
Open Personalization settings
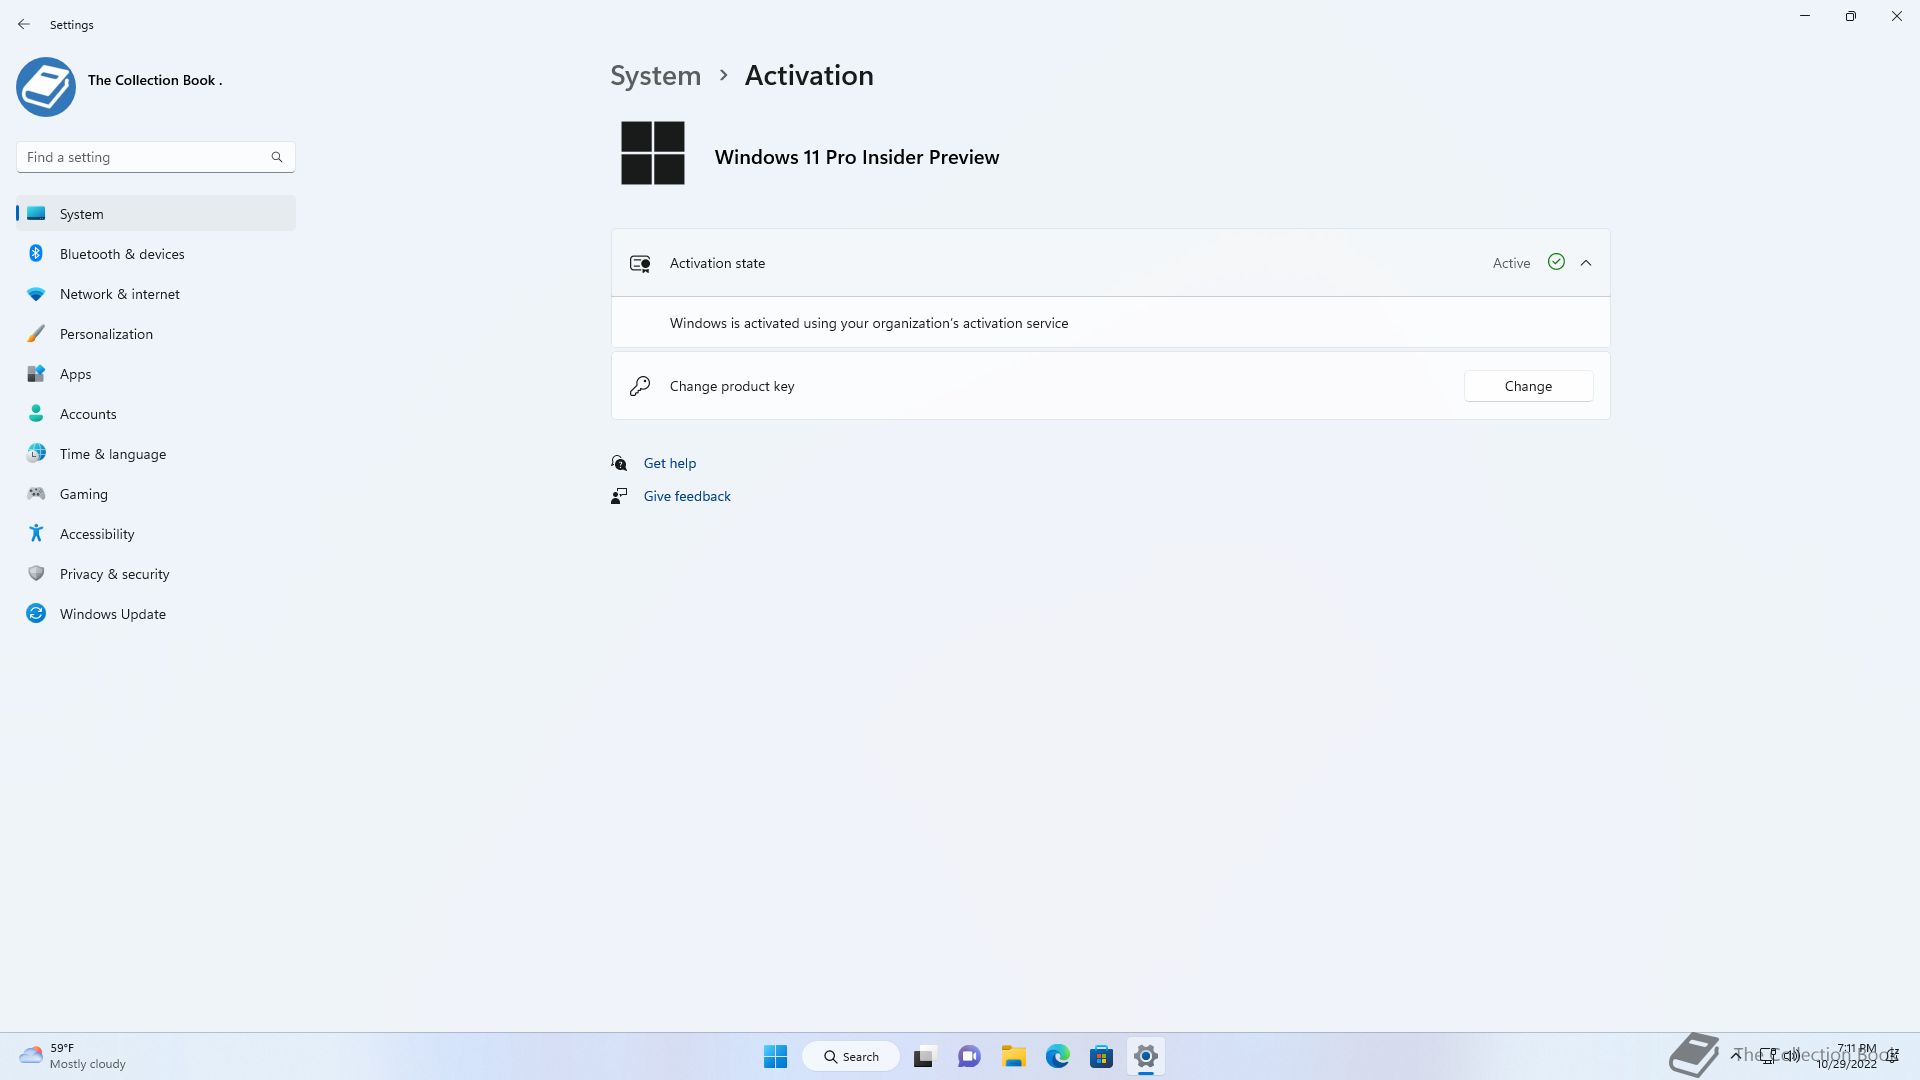tap(156, 334)
